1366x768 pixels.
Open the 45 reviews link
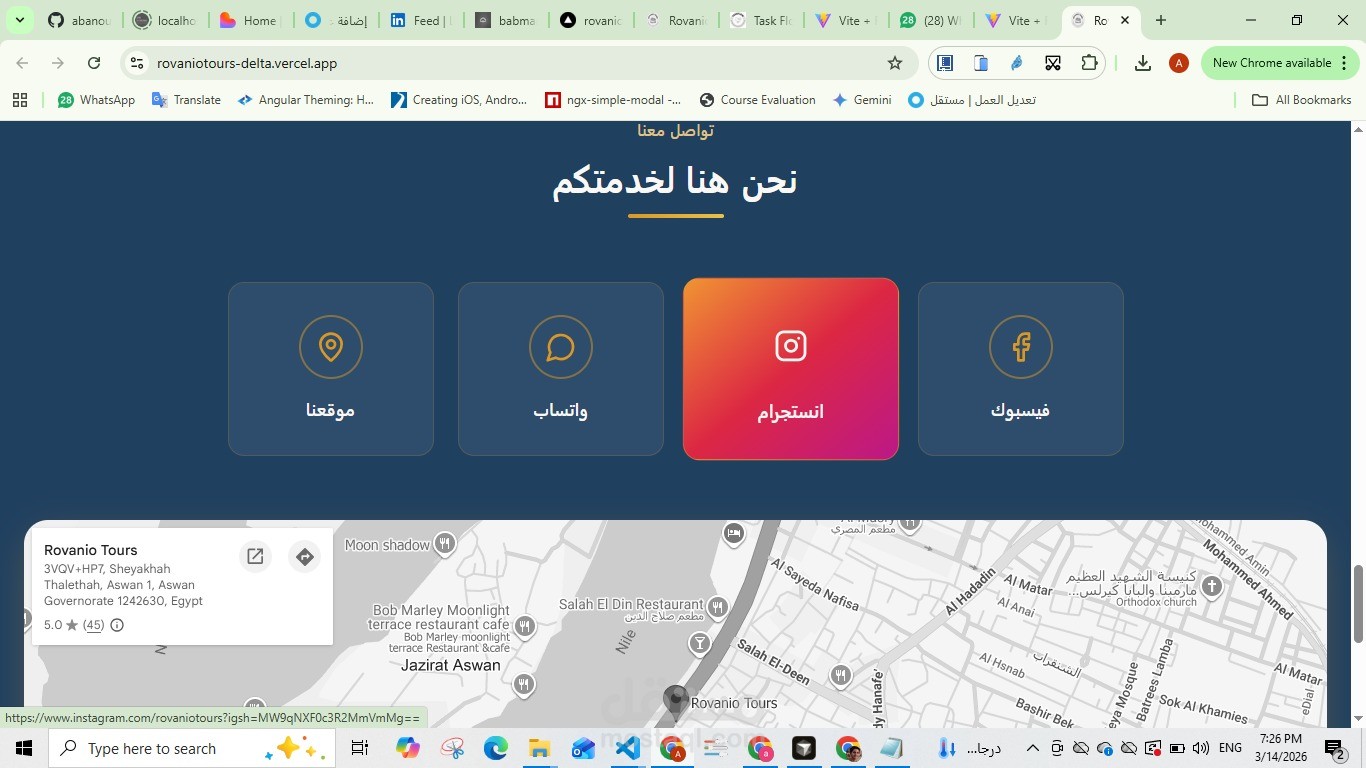tap(93, 625)
